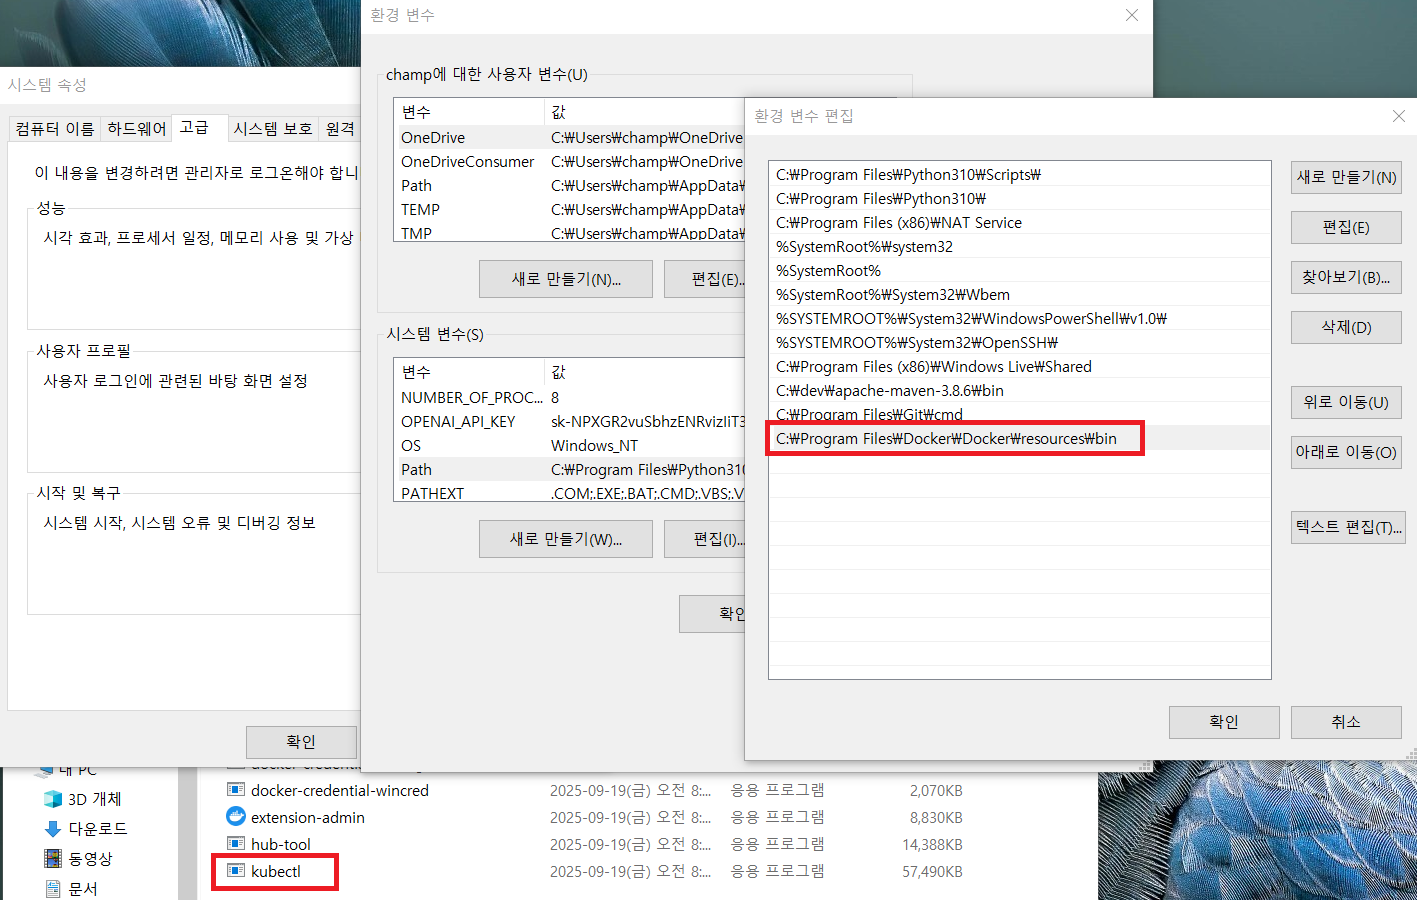Open the 다운로드 folder in sidebar
The image size is (1418, 900).
pyautogui.click(x=86, y=829)
